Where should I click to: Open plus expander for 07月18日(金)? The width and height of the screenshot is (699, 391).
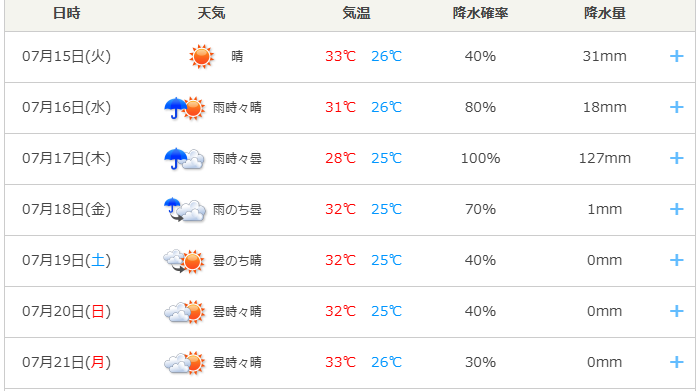[676, 209]
